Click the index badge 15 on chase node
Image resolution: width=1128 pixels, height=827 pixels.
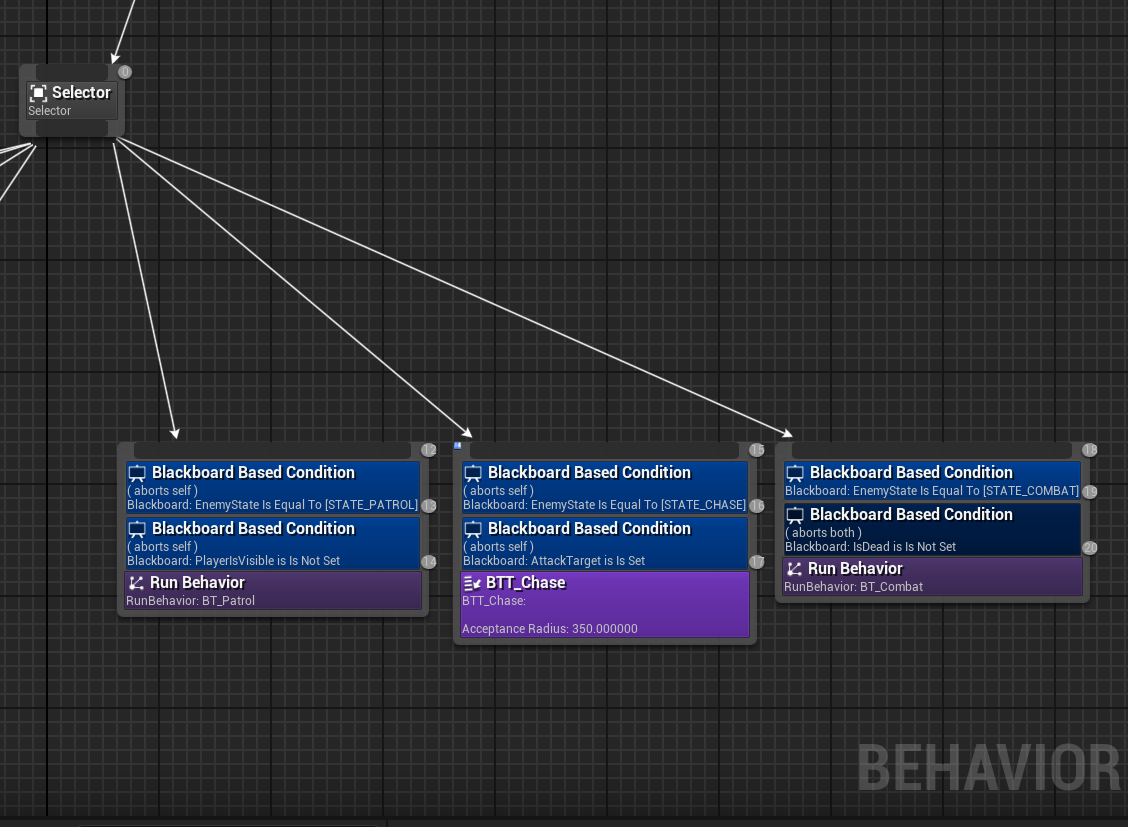757,451
